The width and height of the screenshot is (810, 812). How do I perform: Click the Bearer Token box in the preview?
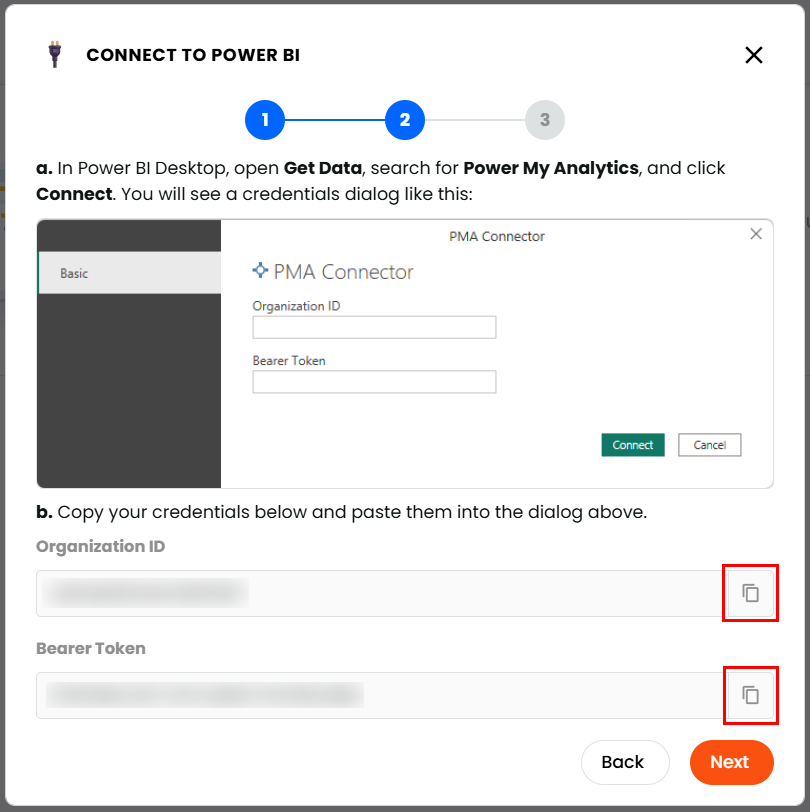(374, 382)
